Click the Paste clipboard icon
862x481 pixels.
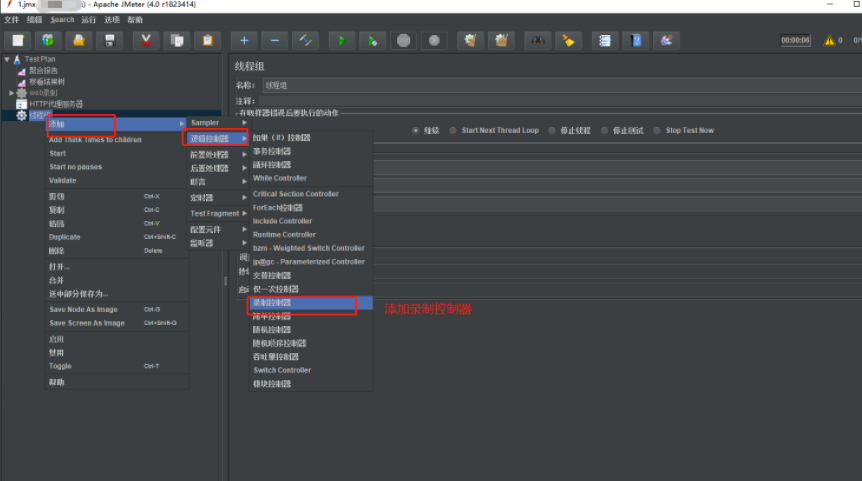click(207, 41)
